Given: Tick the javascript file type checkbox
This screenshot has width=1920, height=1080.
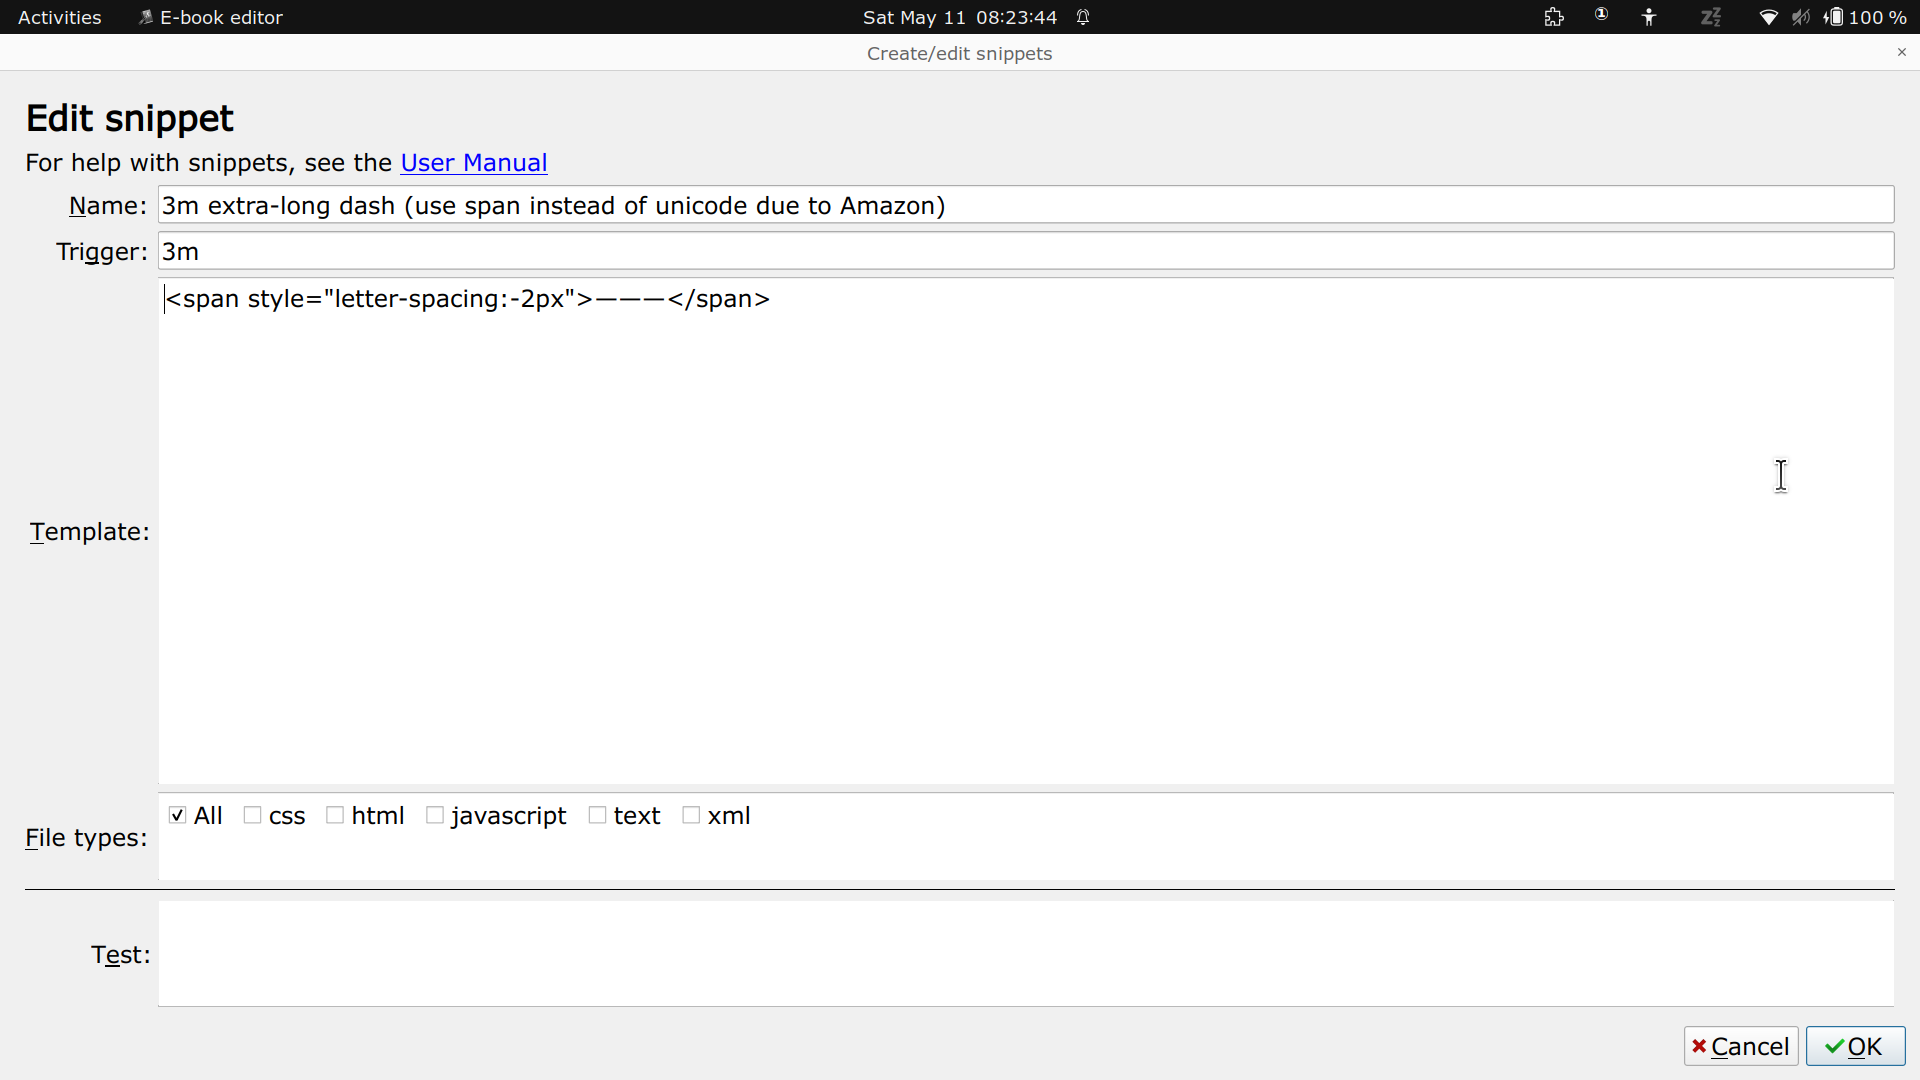Looking at the screenshot, I should click(435, 816).
